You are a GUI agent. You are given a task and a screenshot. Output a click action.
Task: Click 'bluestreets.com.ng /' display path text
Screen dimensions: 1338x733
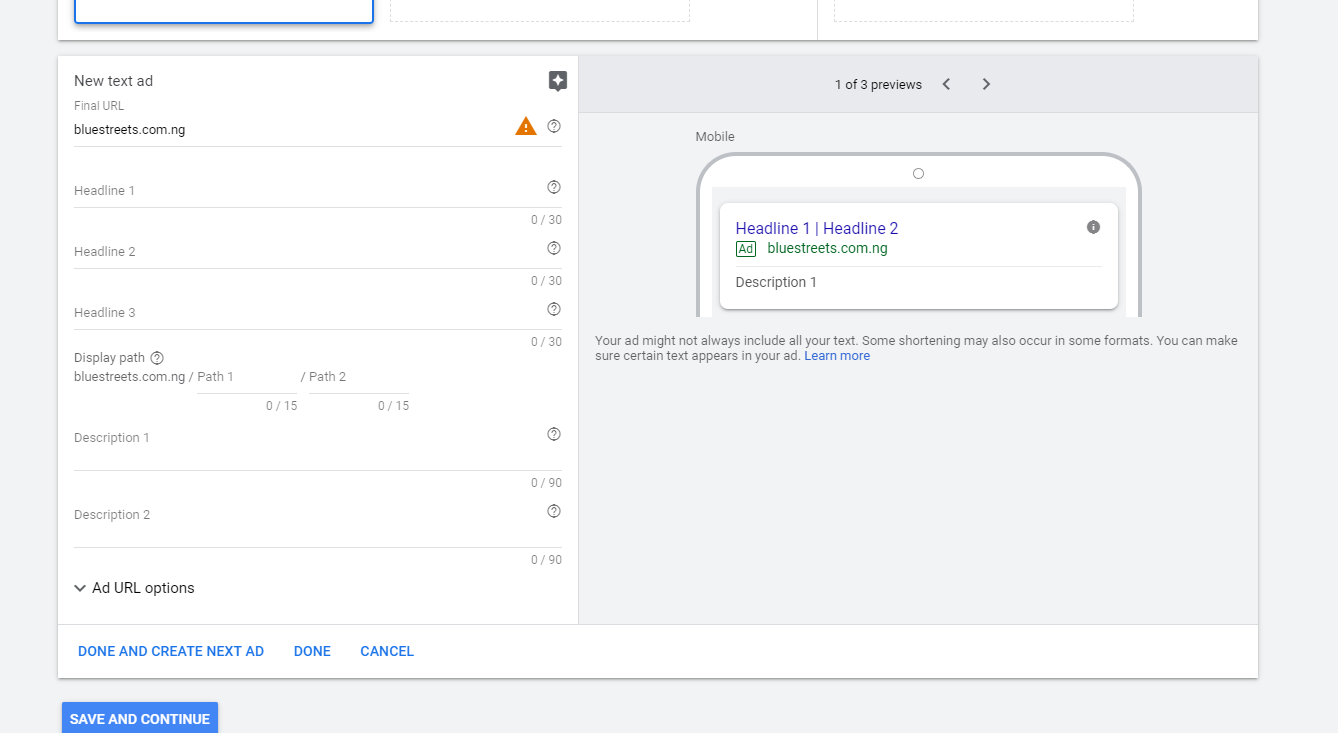pos(133,377)
